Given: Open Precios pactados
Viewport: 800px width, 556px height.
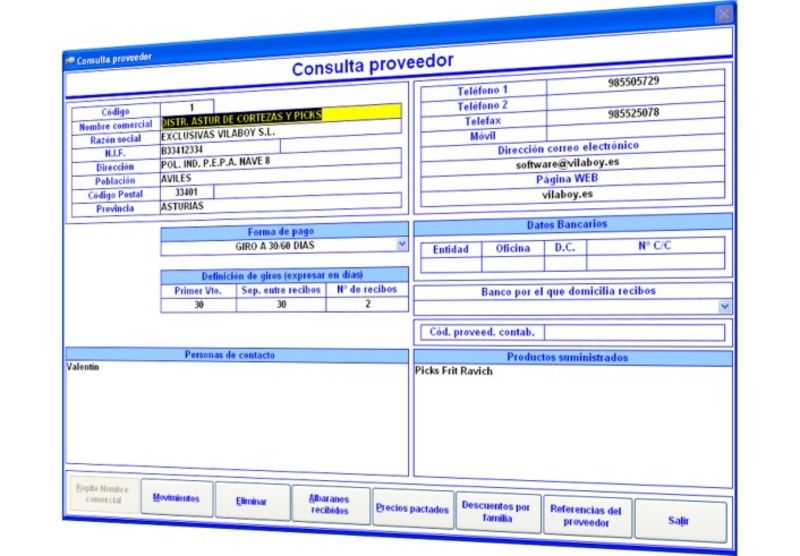Looking at the screenshot, I should coord(412,509).
